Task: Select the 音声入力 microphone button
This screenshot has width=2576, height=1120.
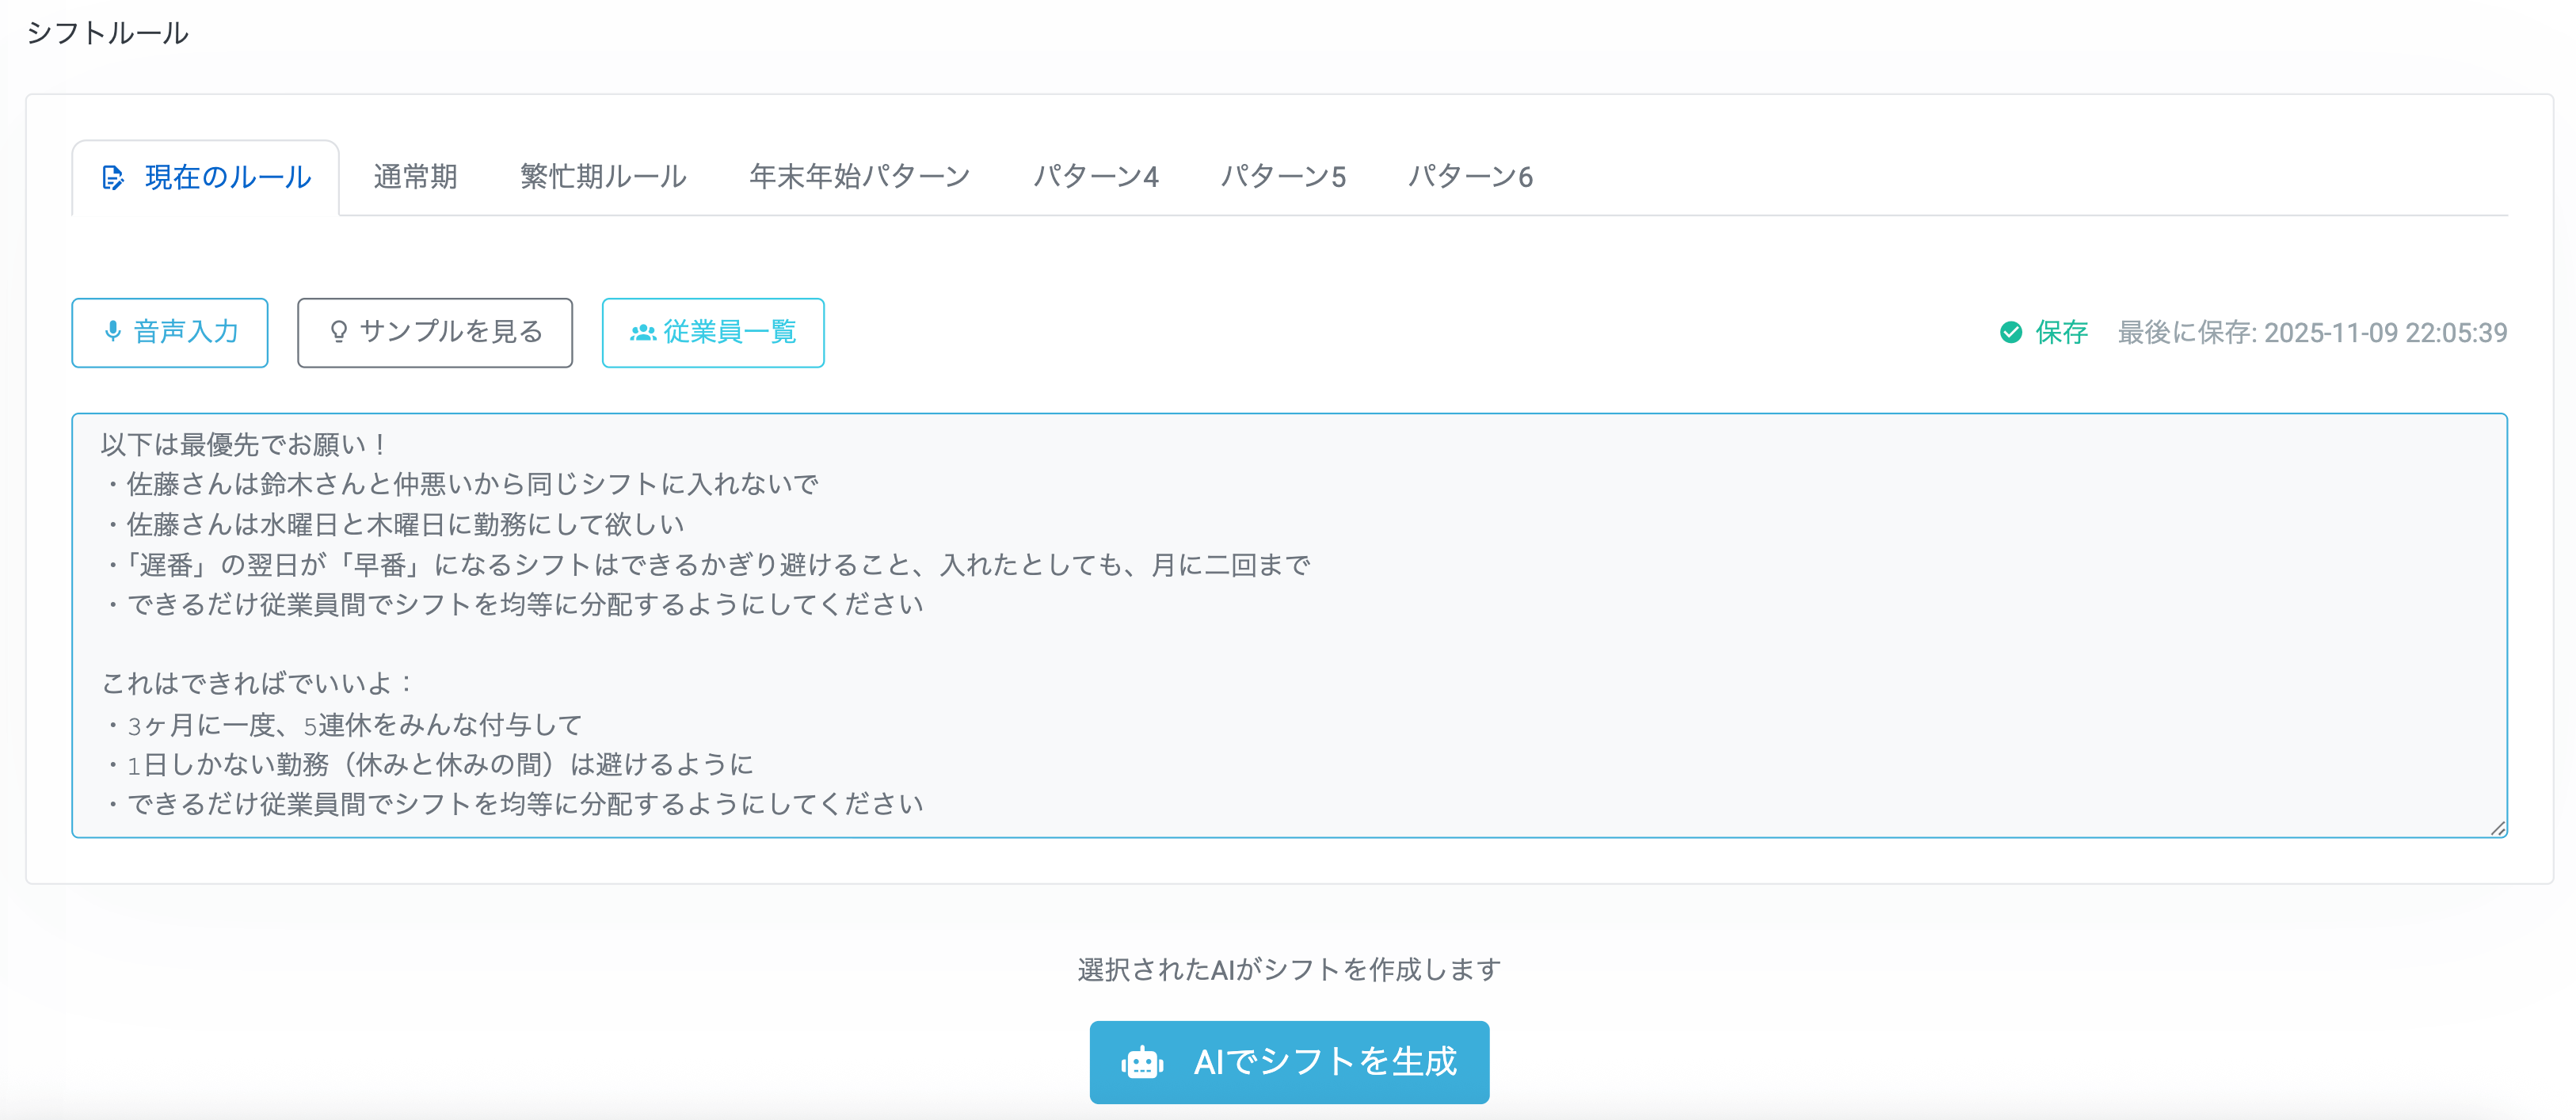Action: point(170,333)
